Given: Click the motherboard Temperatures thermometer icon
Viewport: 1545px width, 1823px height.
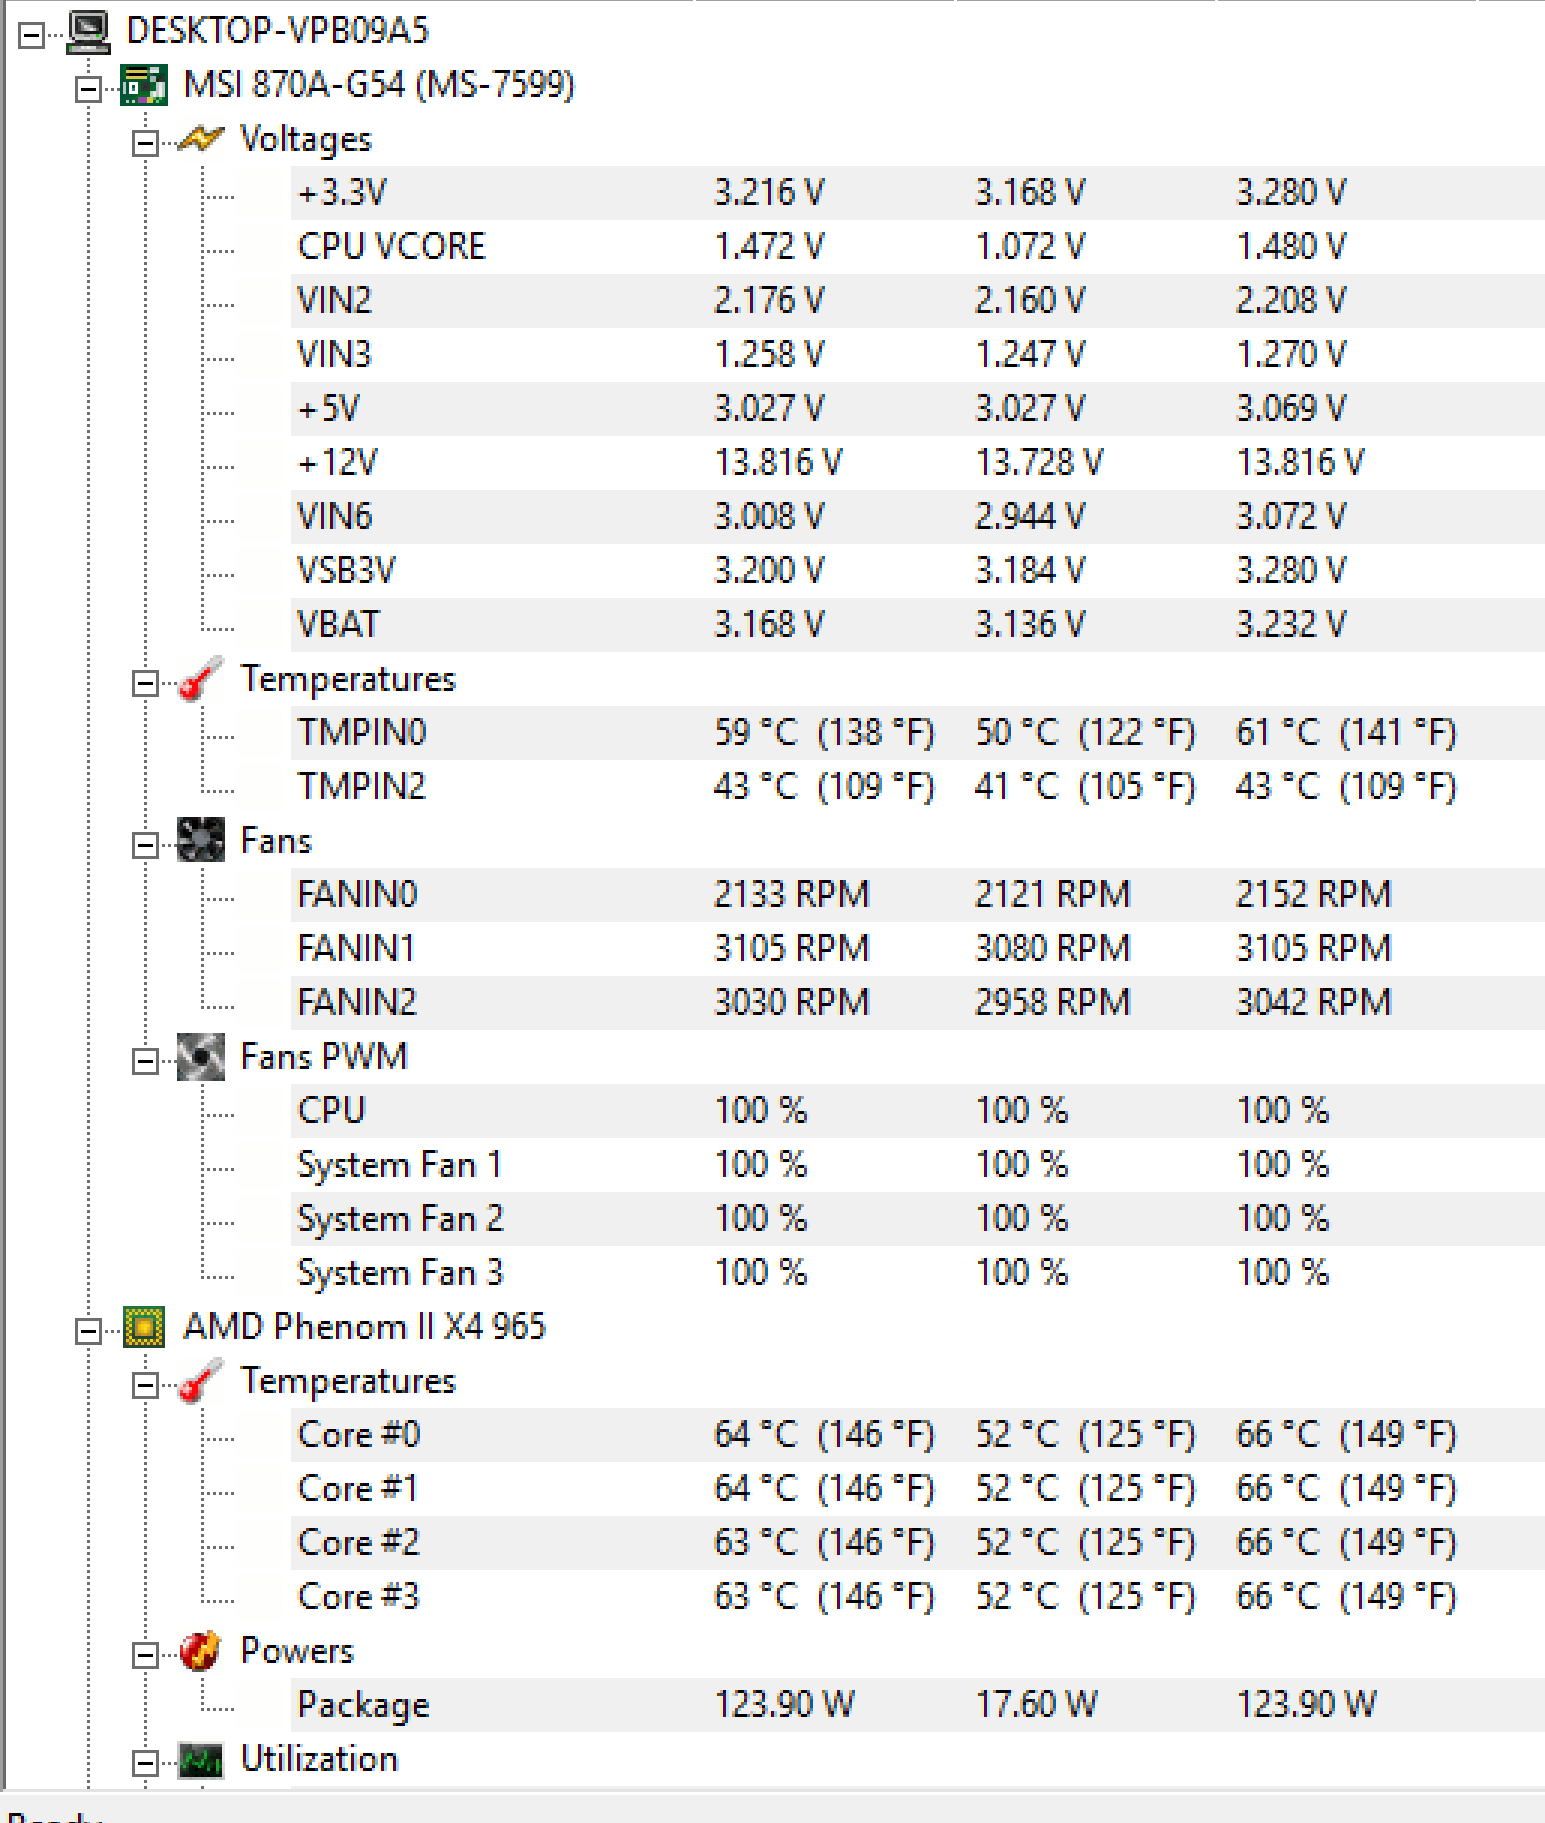Looking at the screenshot, I should pos(201,679).
